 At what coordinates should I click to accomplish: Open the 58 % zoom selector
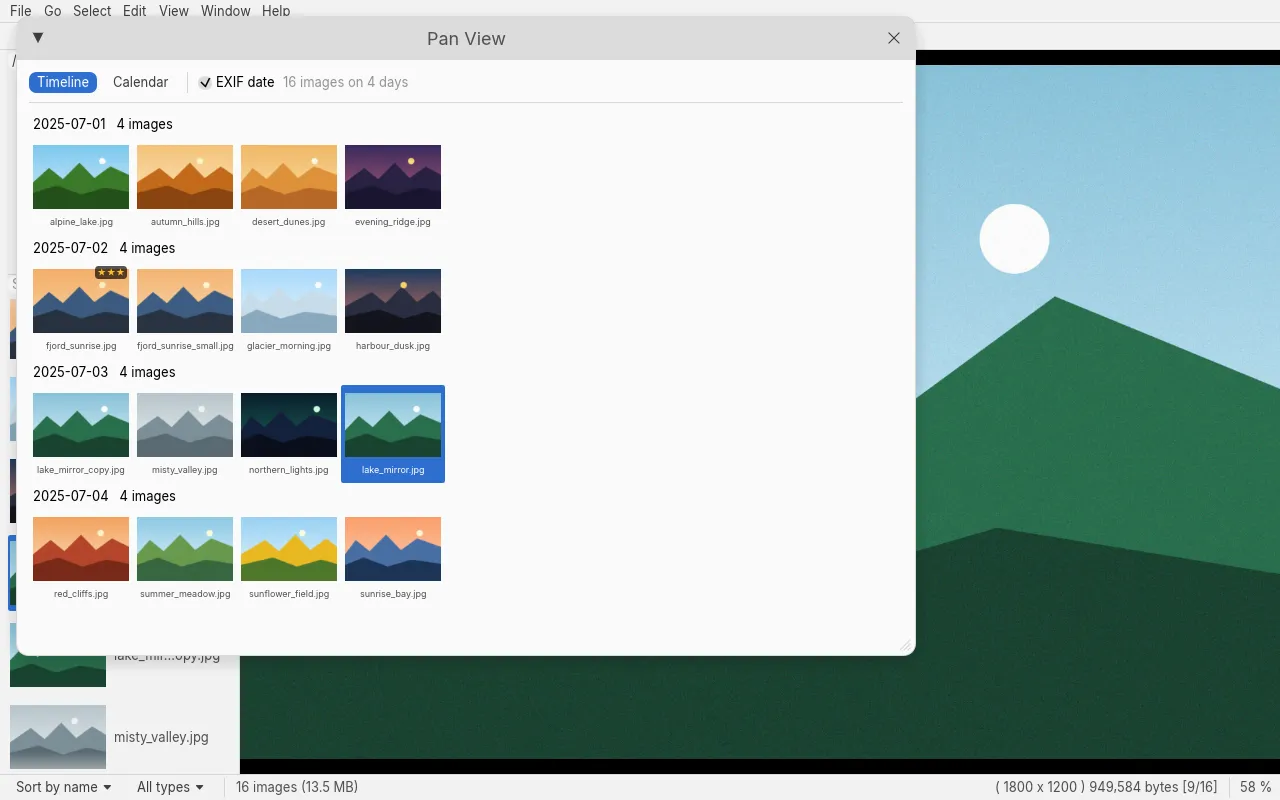point(1256,787)
